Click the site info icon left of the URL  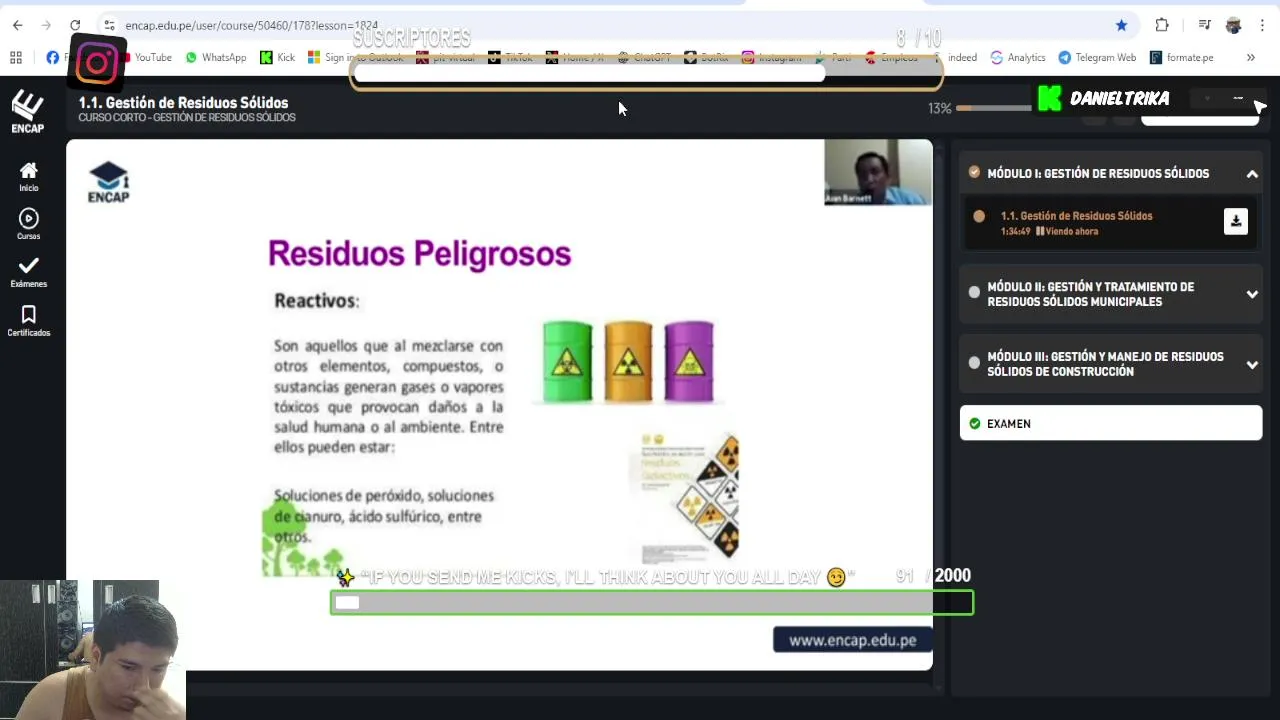click(109, 25)
